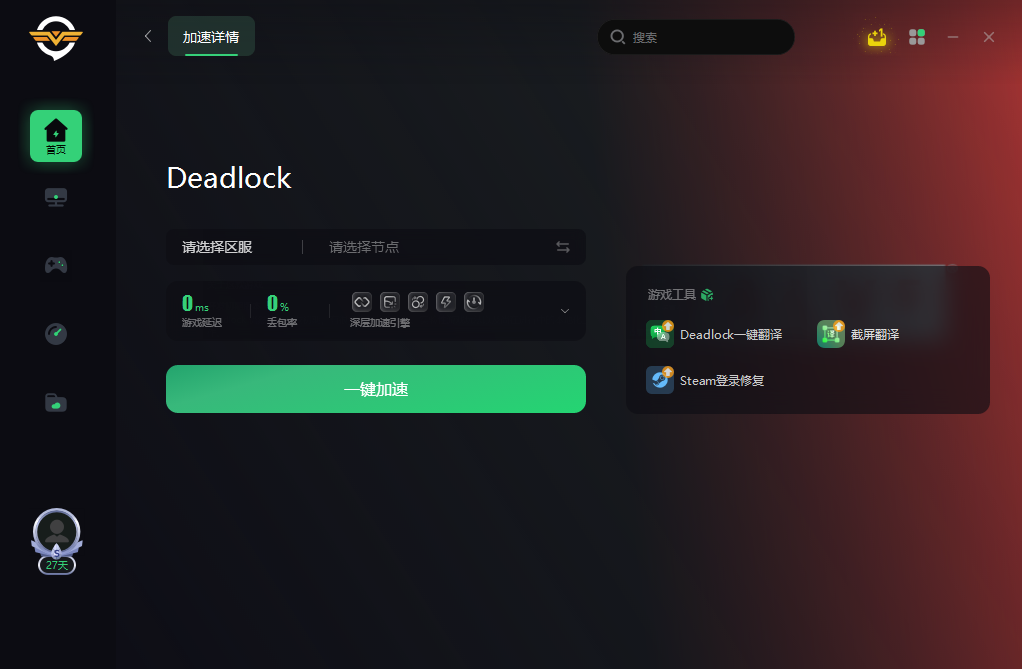Viewport: 1022px width, 669px height.
Task: Go back with the left arrow
Action: (x=148, y=37)
